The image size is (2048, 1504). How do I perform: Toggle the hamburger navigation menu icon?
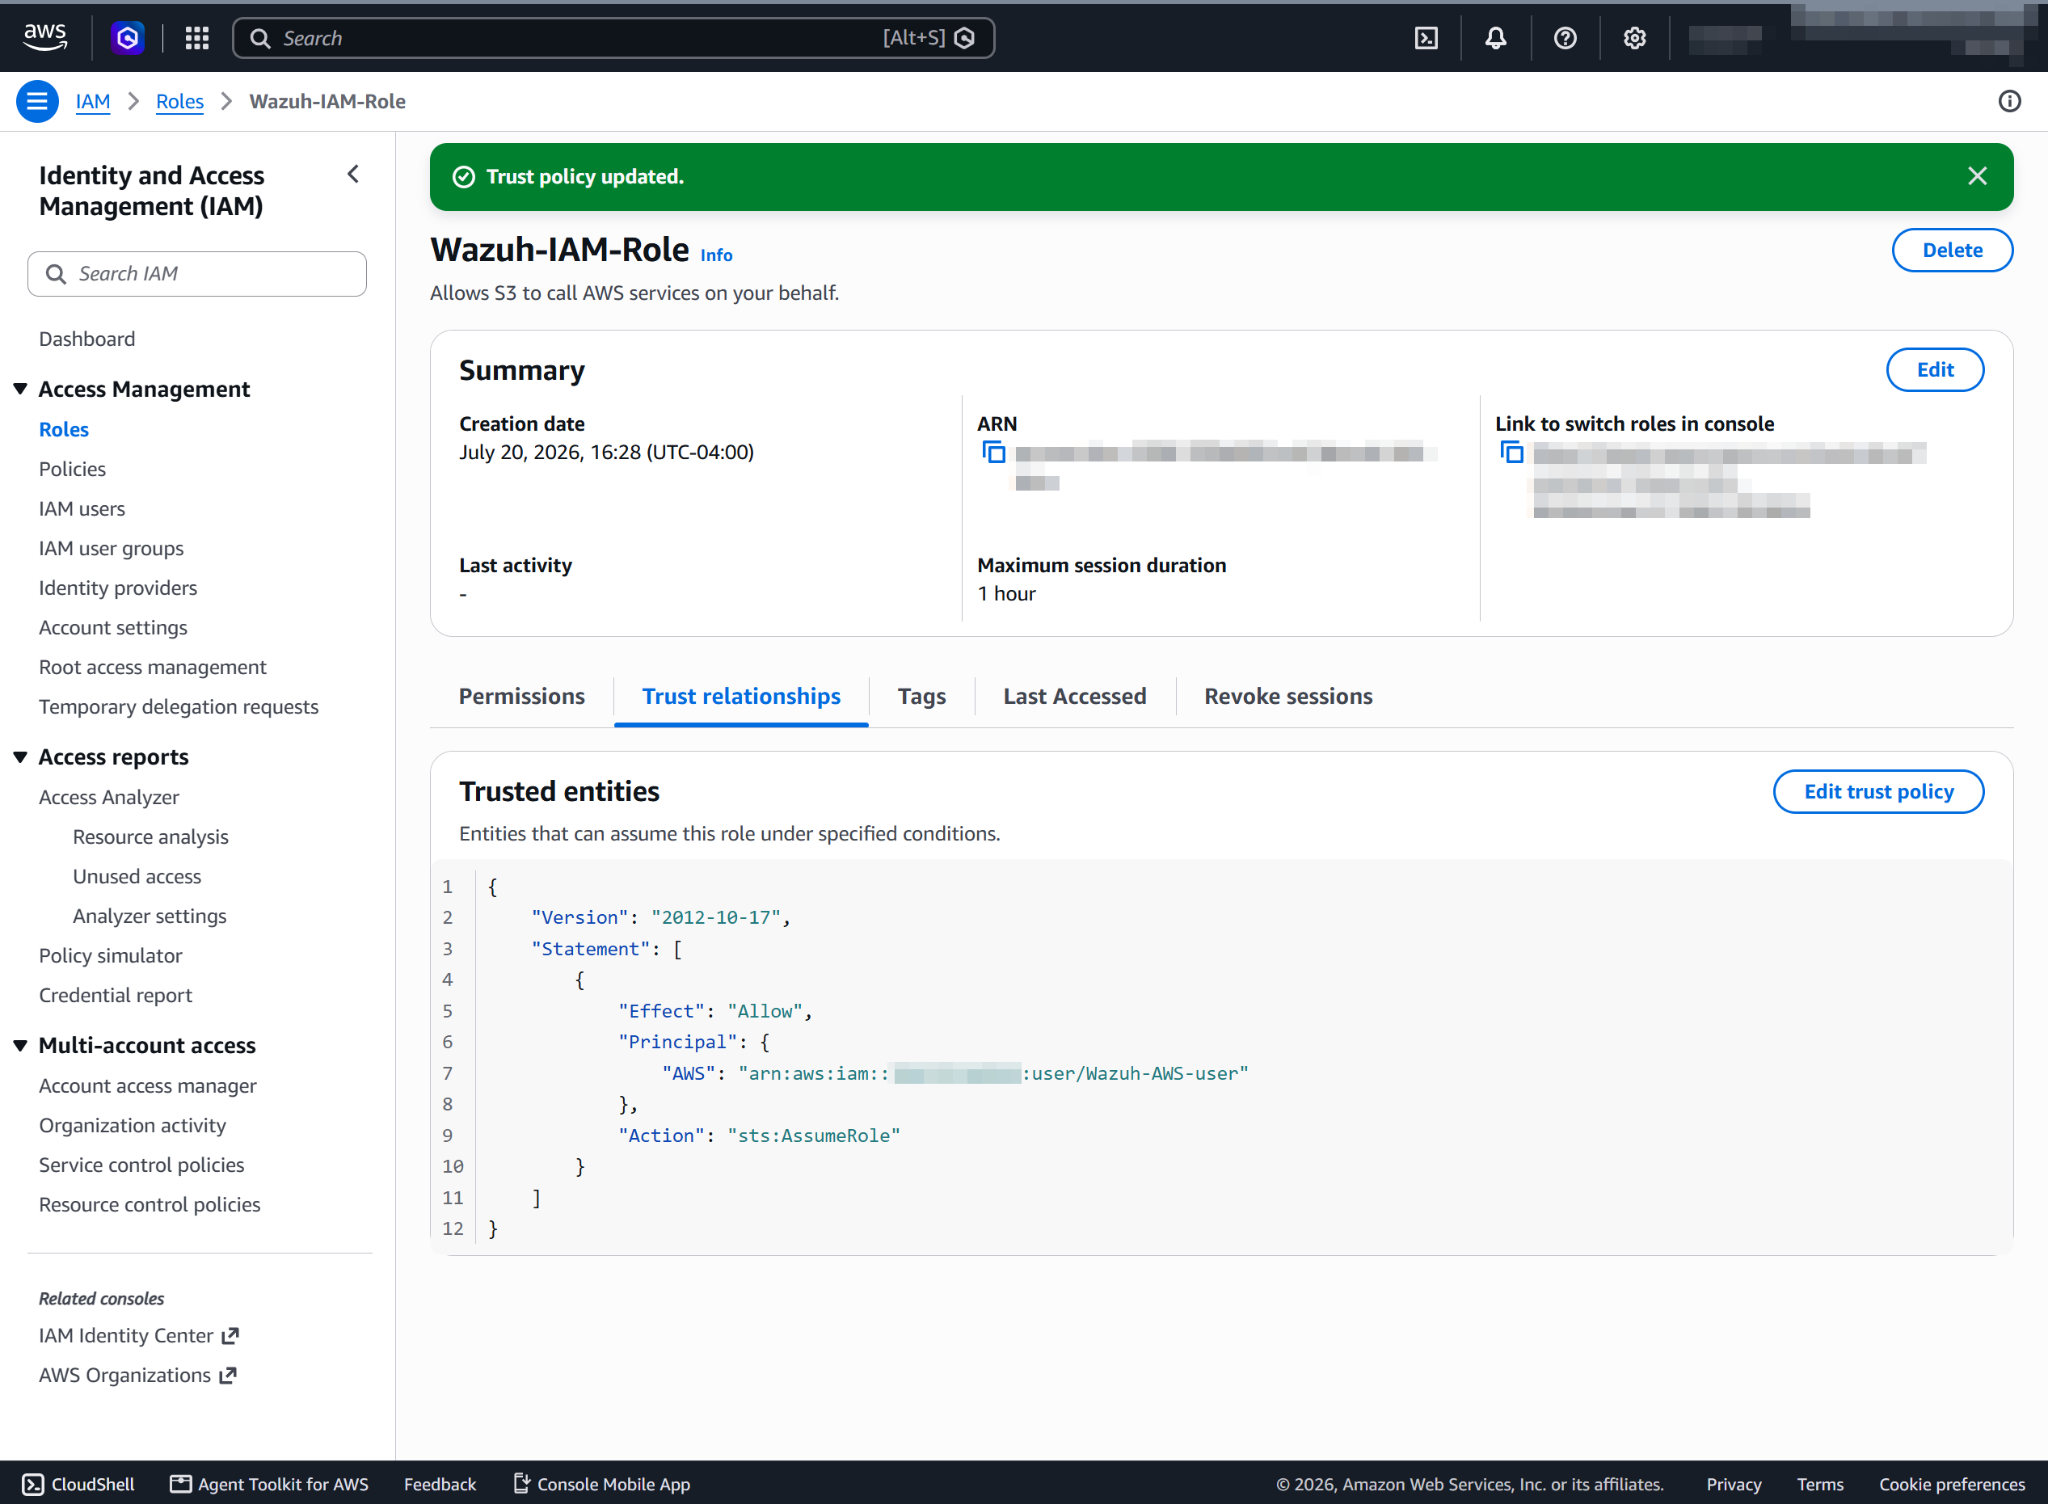(x=37, y=101)
